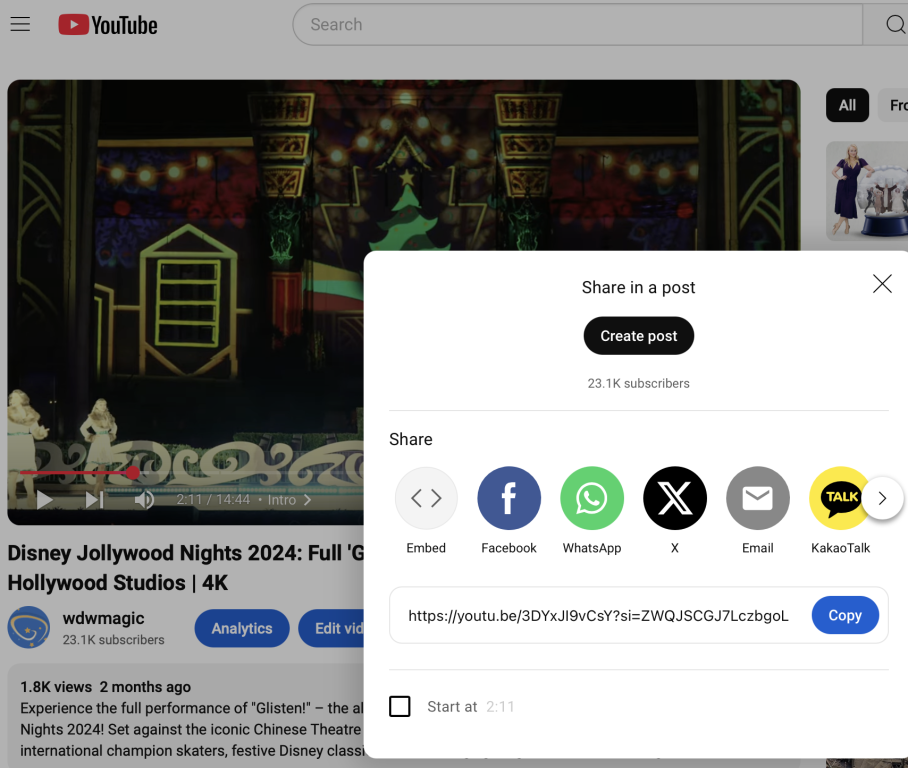This screenshot has height=768, width=908.
Task: Click the search magnifier icon
Action: tap(895, 25)
